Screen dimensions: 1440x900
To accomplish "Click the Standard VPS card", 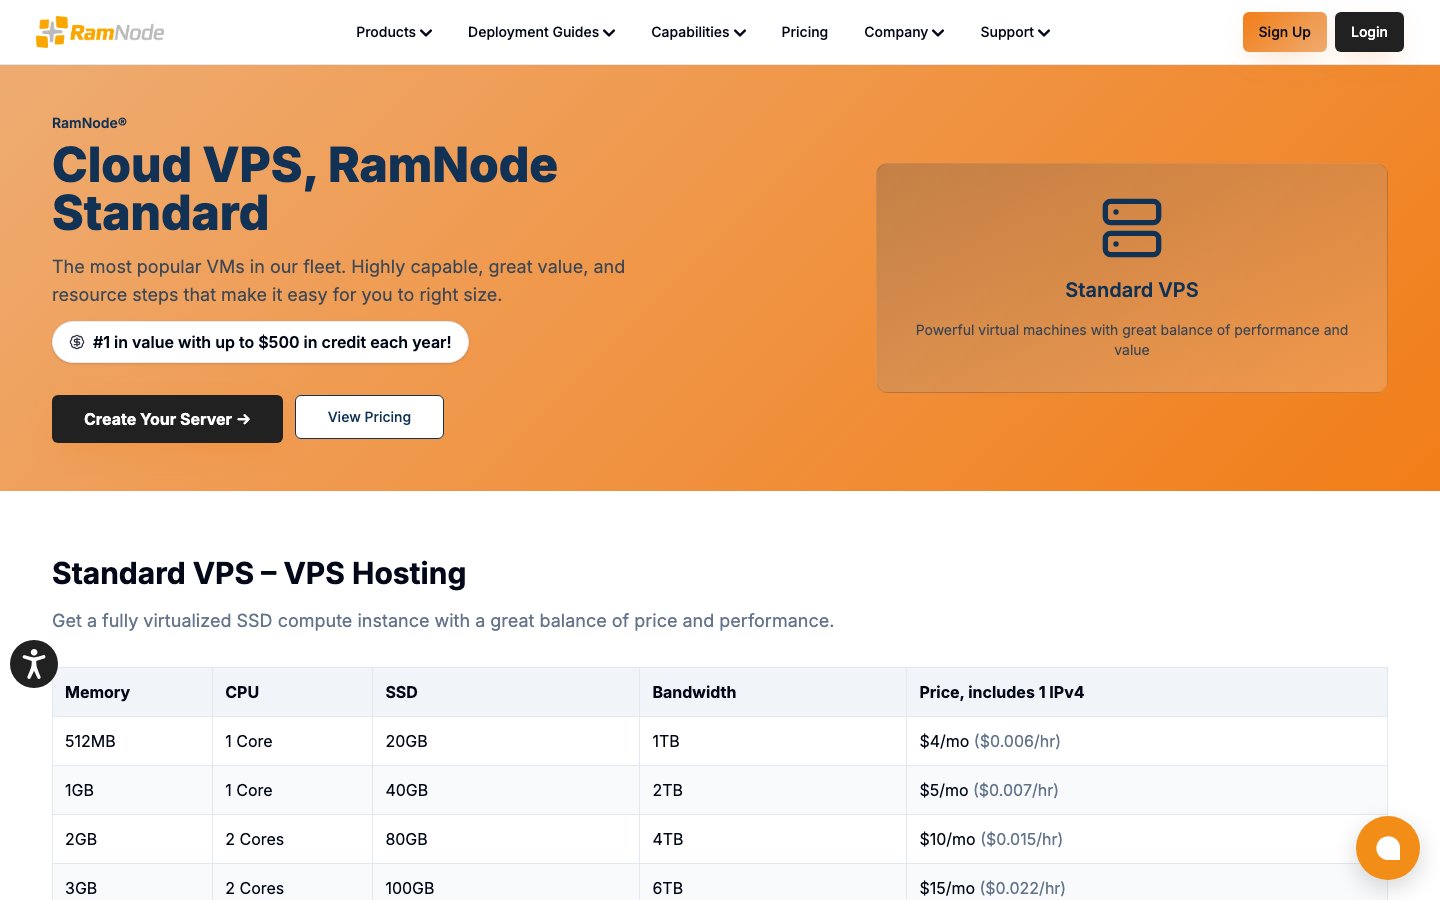I will (1132, 278).
